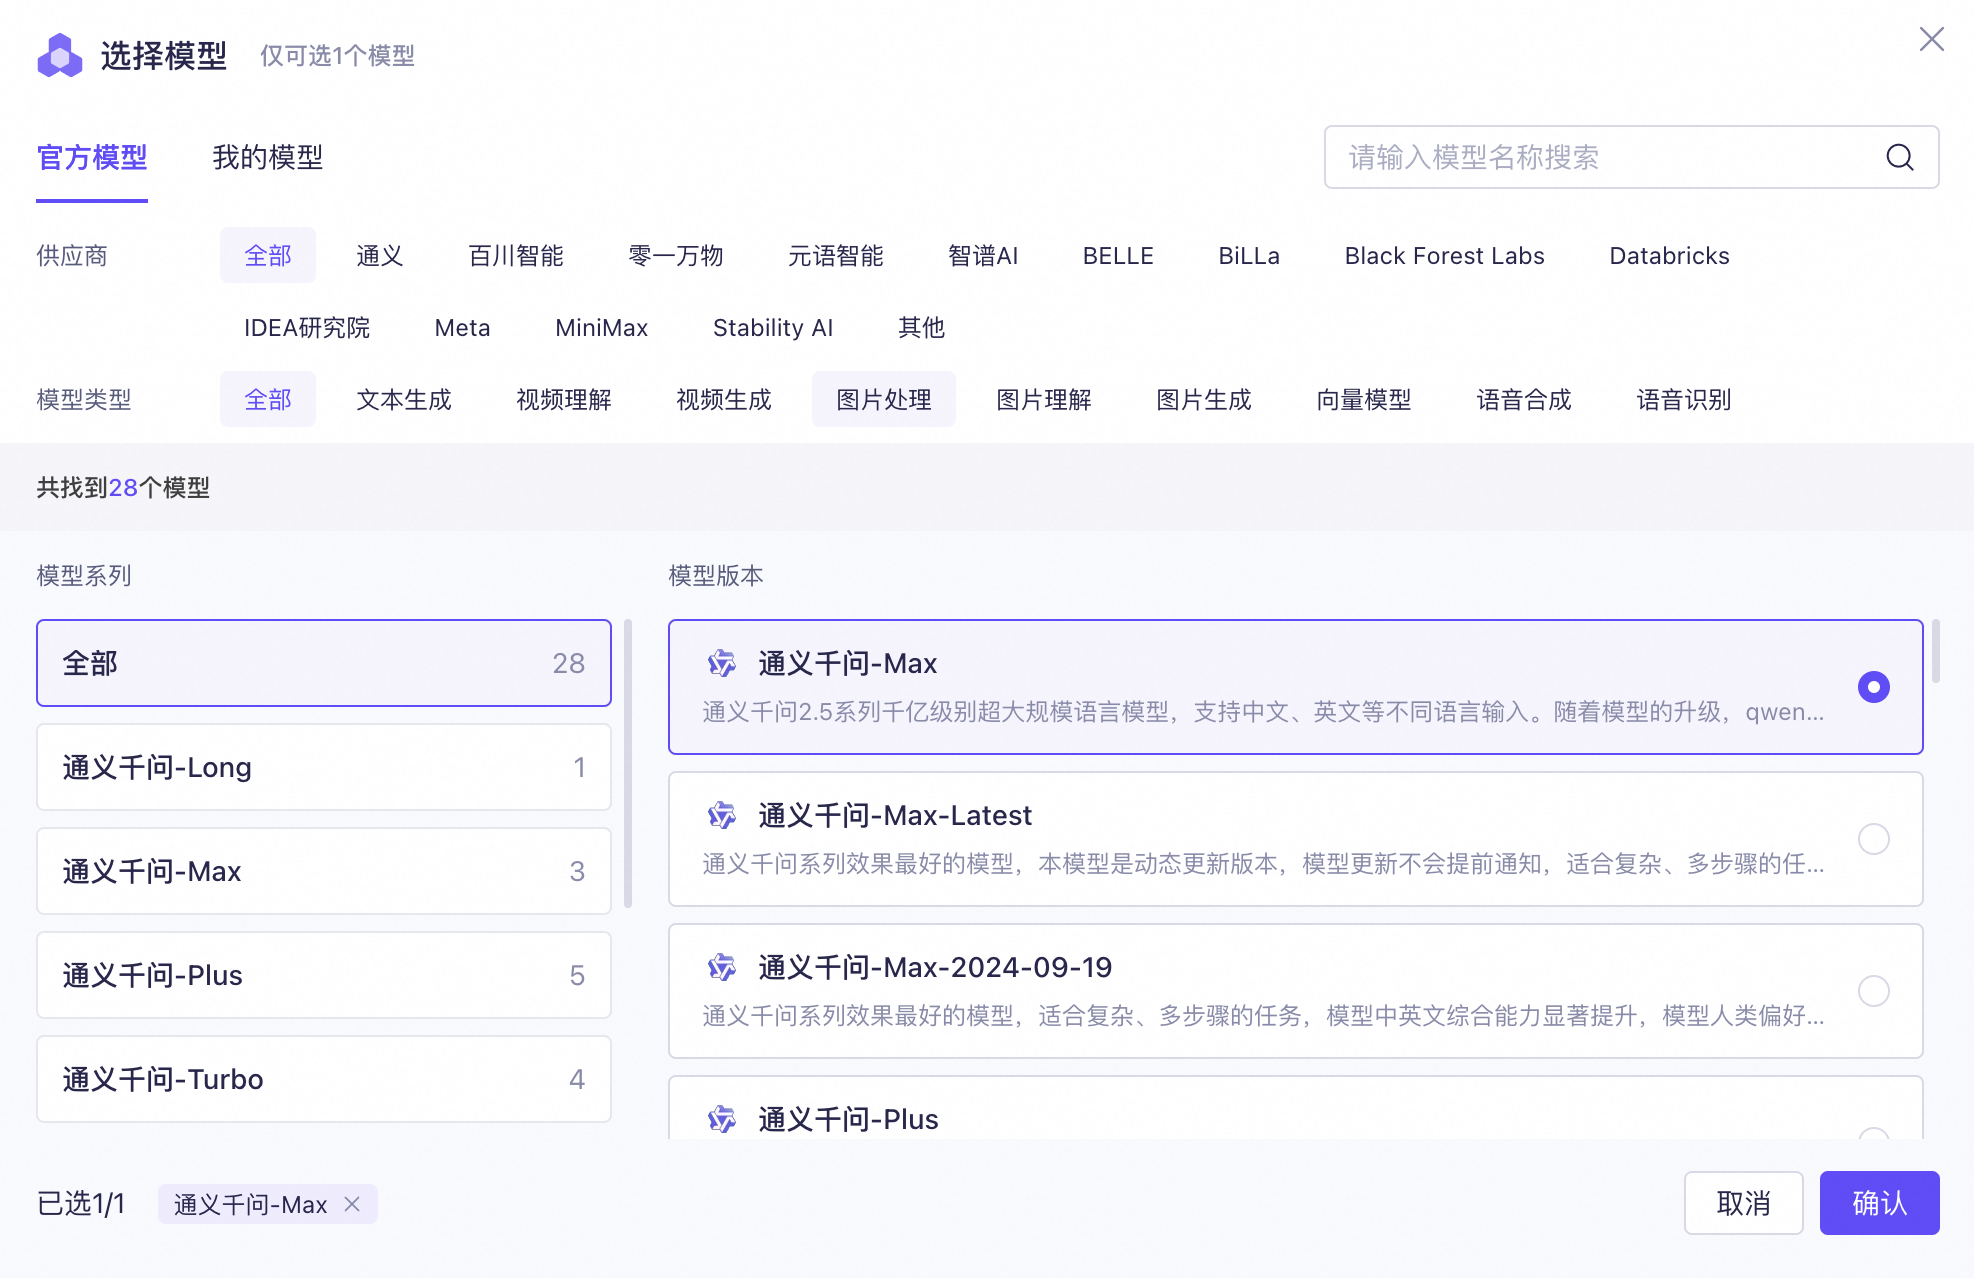This screenshot has height=1278, width=1974.
Task: Select model type 视频生成
Action: pyautogui.click(x=724, y=399)
